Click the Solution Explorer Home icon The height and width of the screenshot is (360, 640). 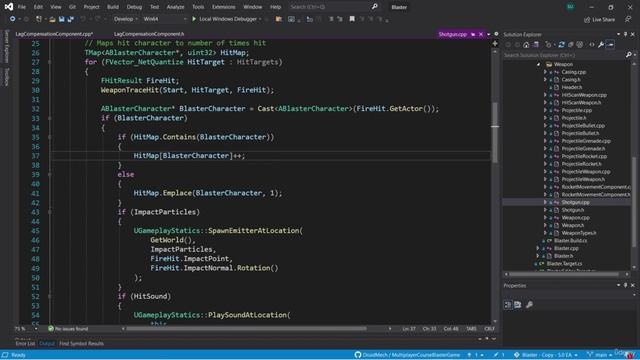526,44
